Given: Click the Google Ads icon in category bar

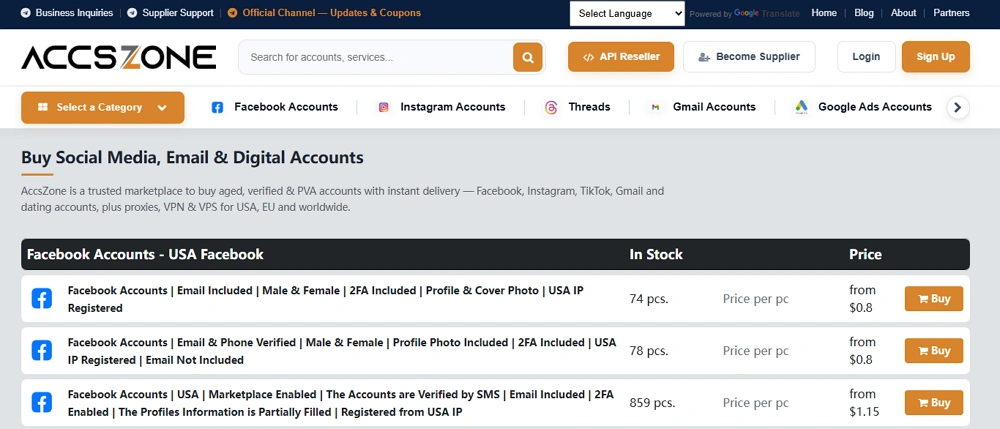Looking at the screenshot, I should tap(801, 107).
